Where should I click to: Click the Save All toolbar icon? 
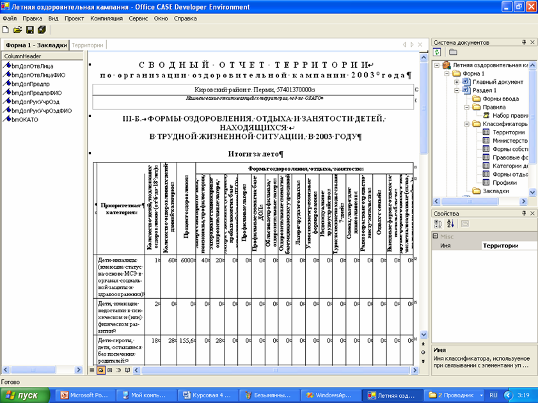(42, 30)
